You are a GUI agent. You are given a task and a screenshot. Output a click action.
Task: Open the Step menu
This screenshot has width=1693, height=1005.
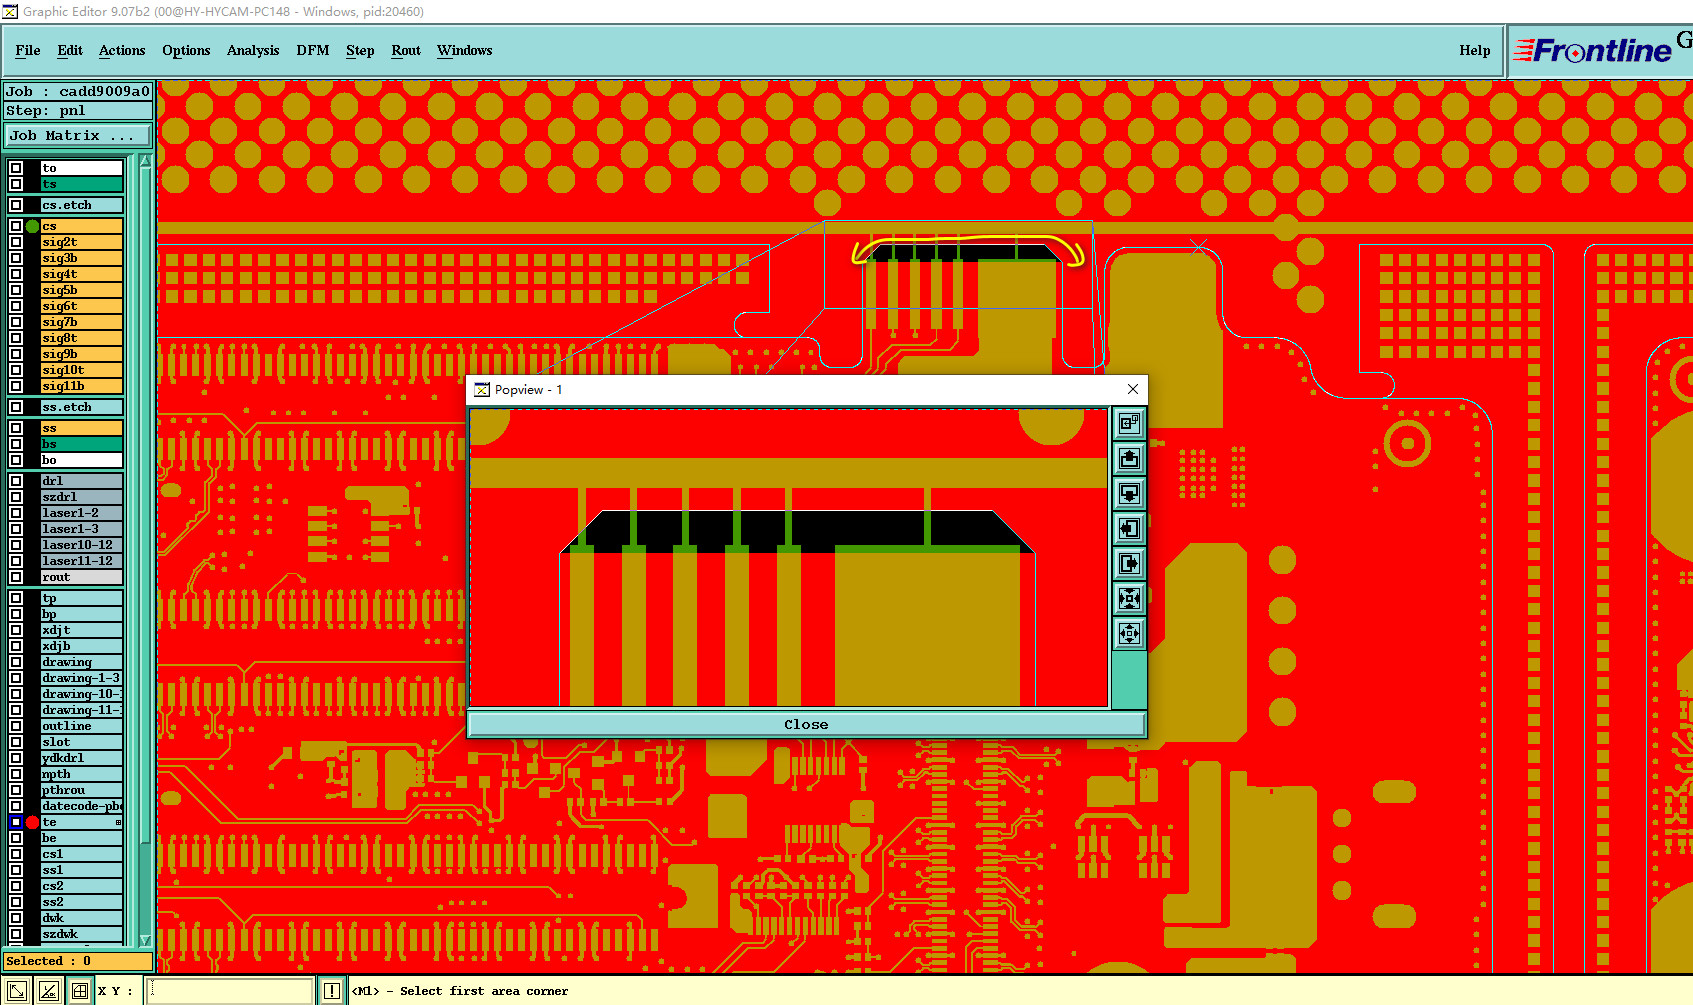pyautogui.click(x=360, y=50)
